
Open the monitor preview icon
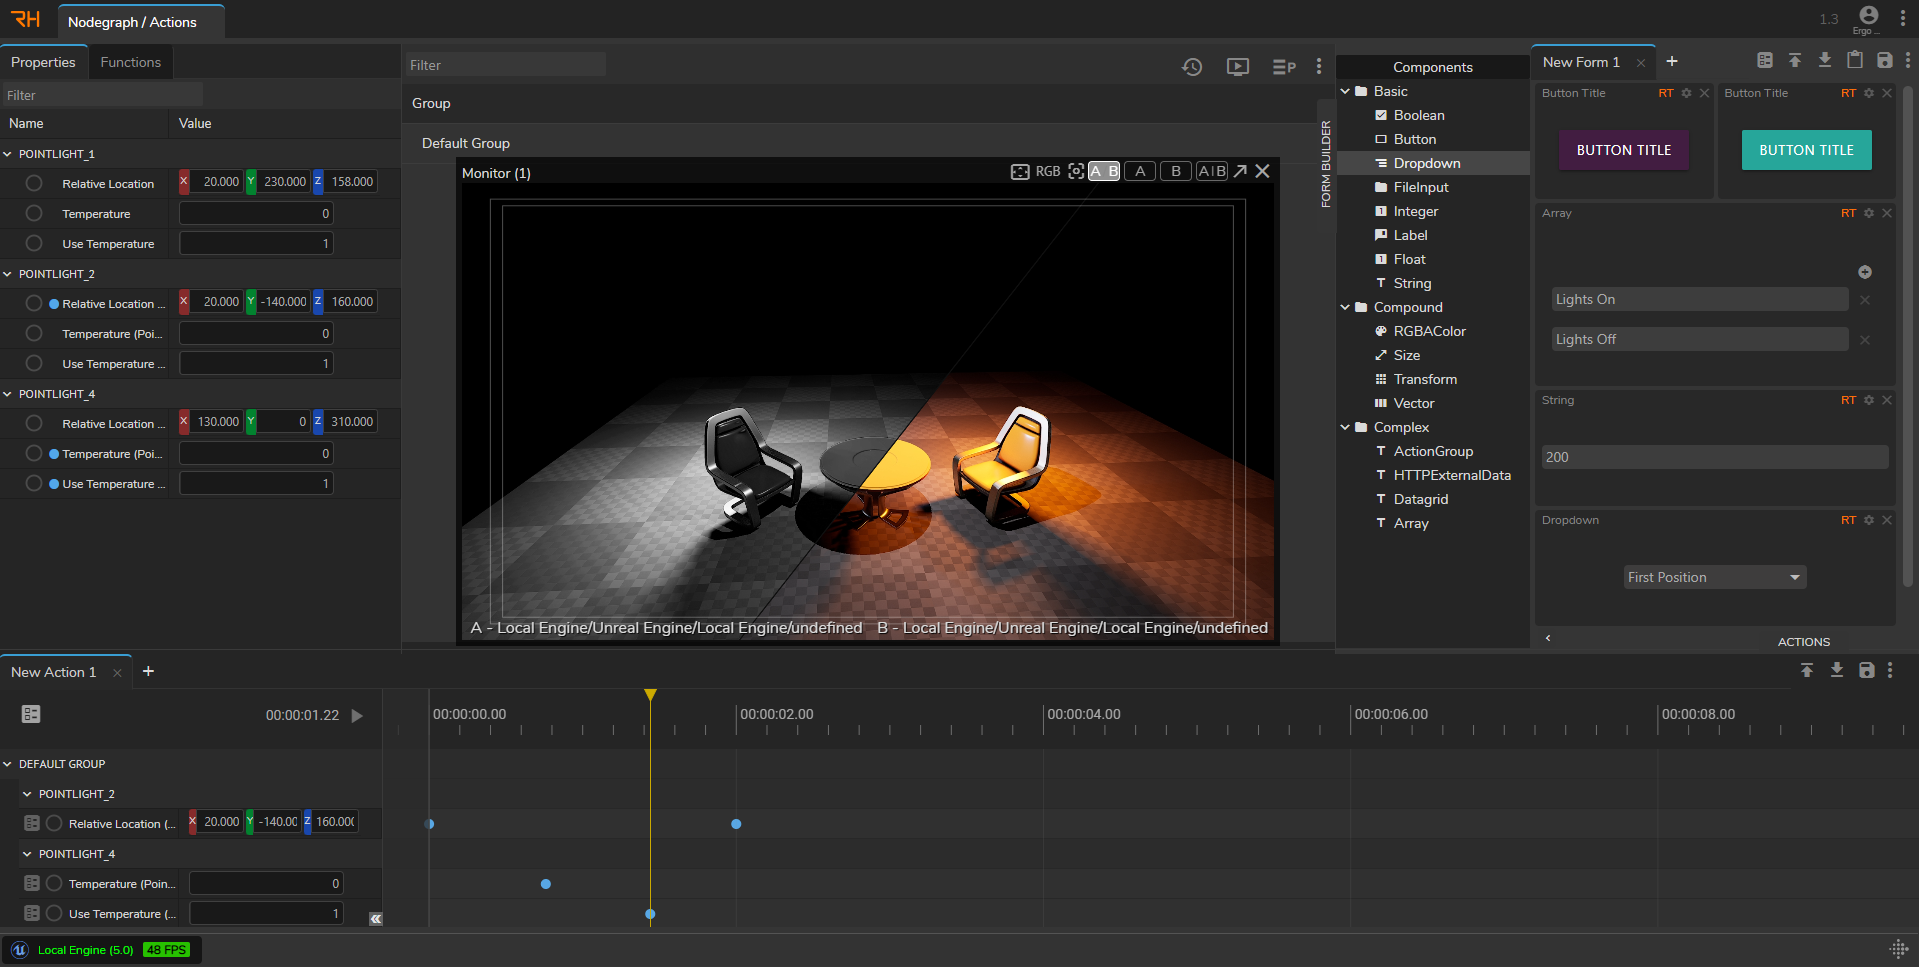(x=1238, y=67)
